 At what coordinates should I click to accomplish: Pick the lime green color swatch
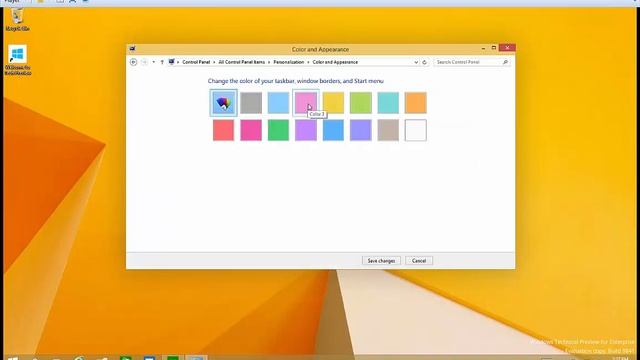pos(361,103)
